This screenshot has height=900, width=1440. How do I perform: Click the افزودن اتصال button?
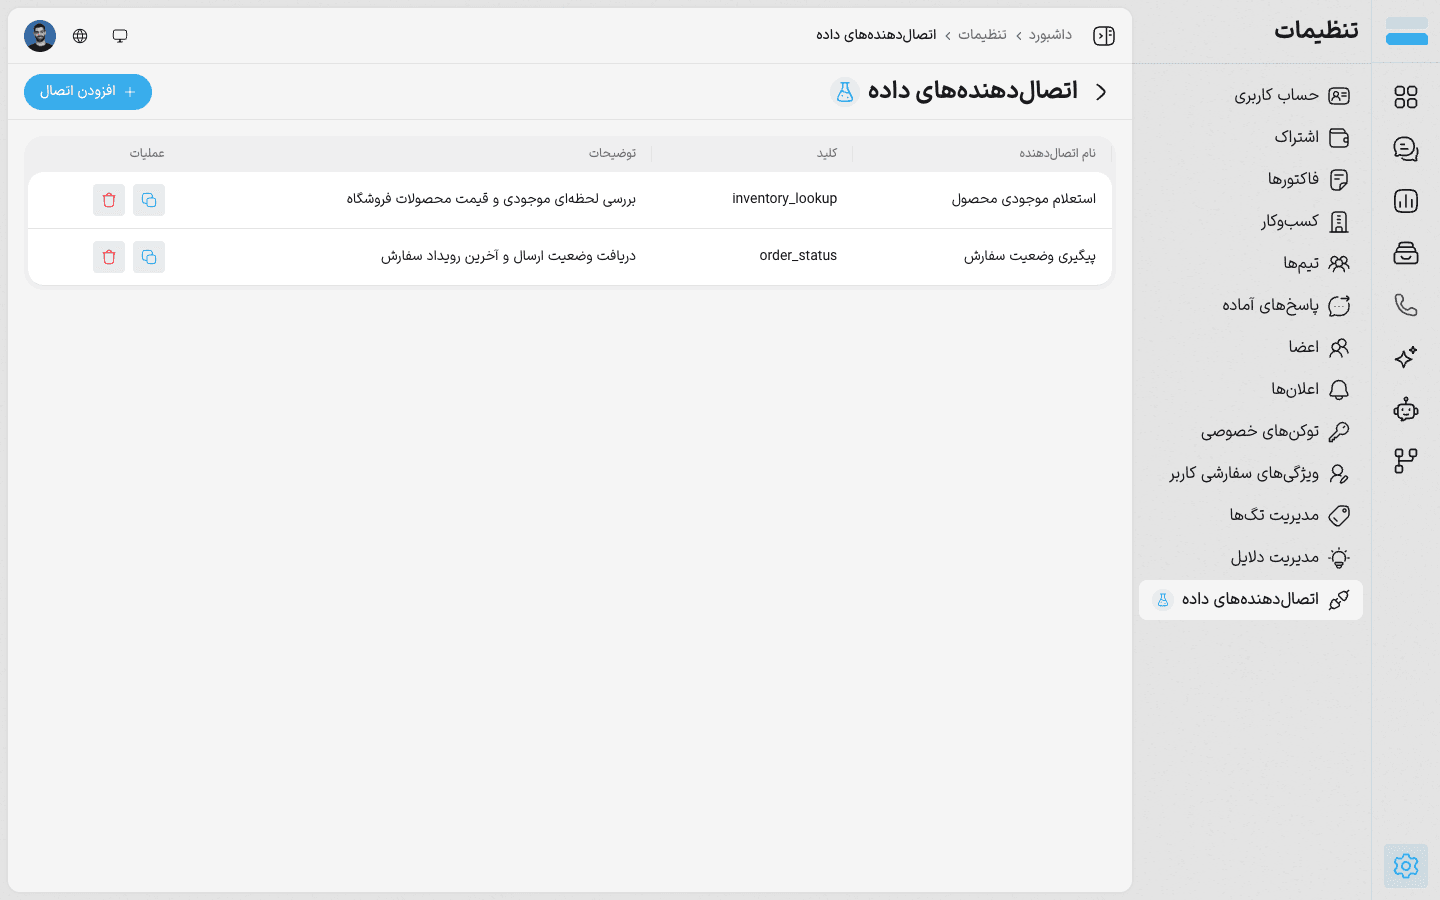pyautogui.click(x=88, y=92)
